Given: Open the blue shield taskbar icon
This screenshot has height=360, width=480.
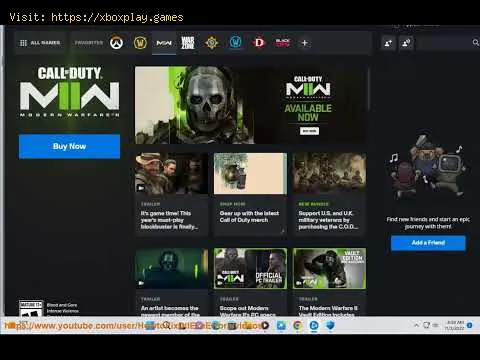Looking at the screenshot, I should [x=330, y=325].
